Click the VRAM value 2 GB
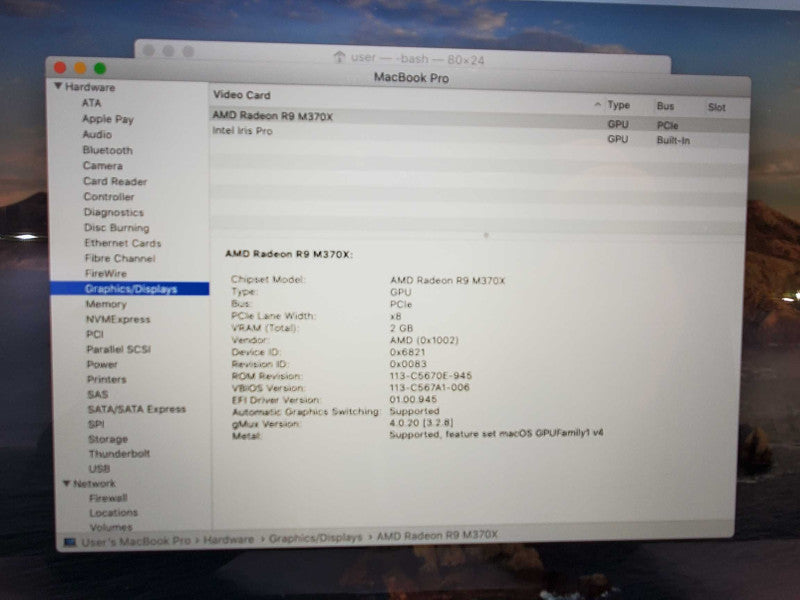This screenshot has height=600, width=800. tap(401, 328)
